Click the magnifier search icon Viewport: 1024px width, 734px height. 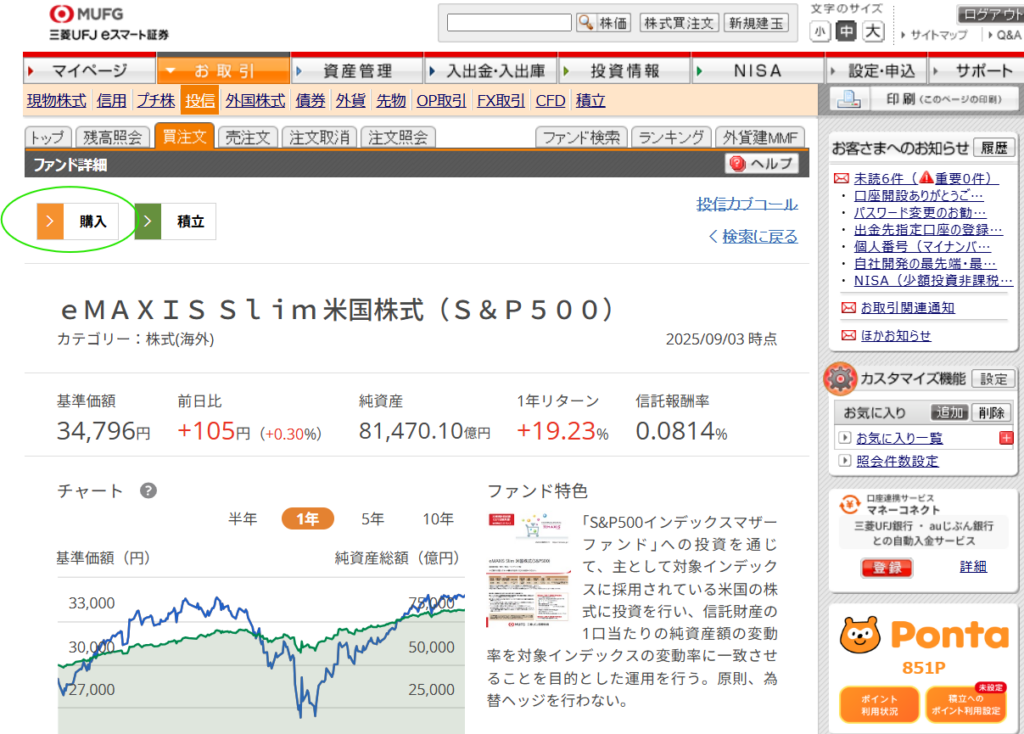pos(586,23)
